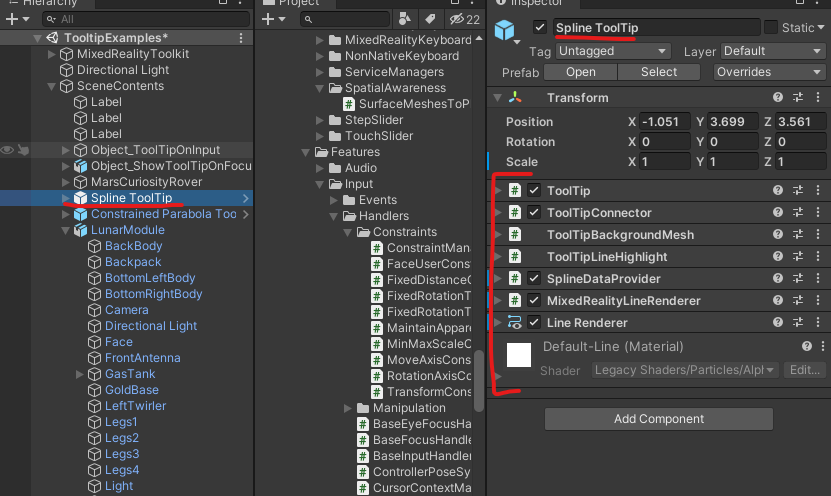
Task: Collapse the Features folder in Project
Action: click(305, 153)
